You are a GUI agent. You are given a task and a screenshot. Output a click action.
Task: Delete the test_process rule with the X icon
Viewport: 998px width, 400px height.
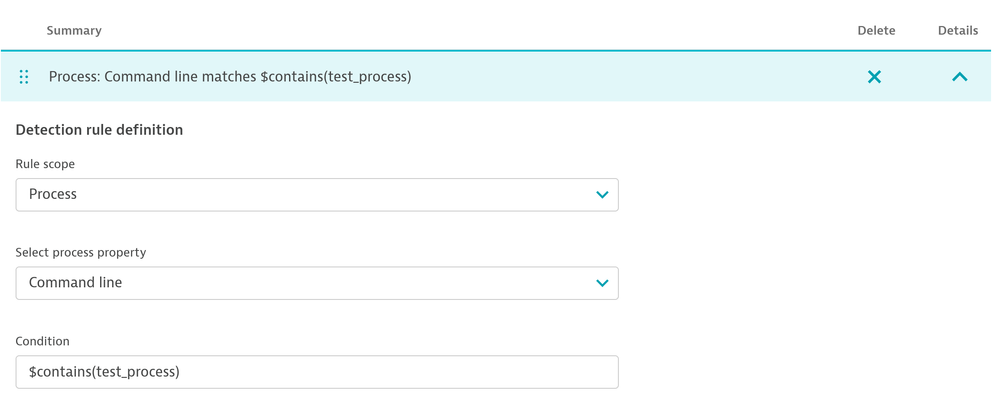874,77
